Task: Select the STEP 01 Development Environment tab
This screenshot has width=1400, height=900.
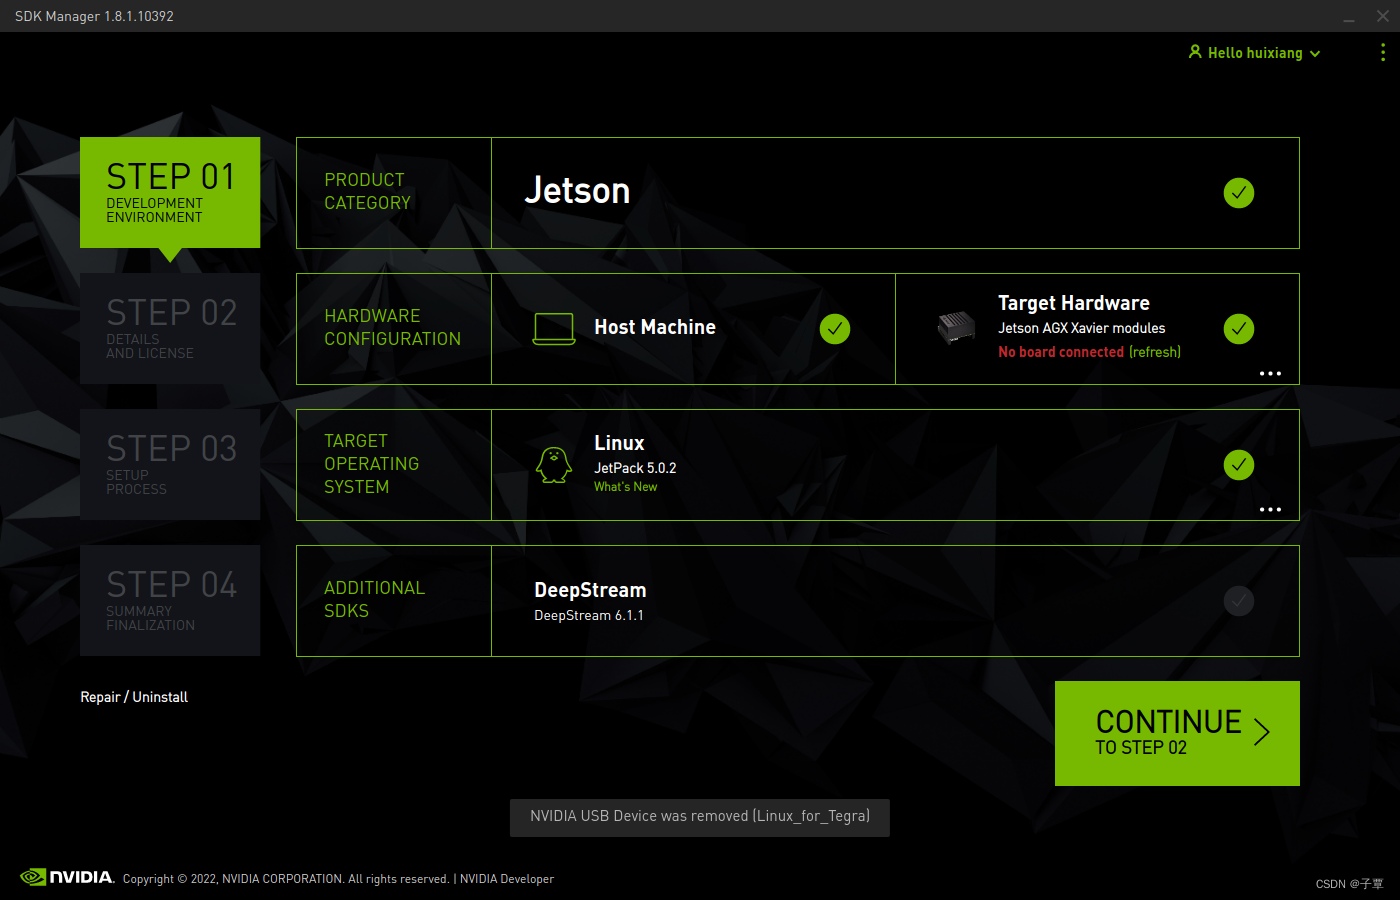Action: [170, 193]
